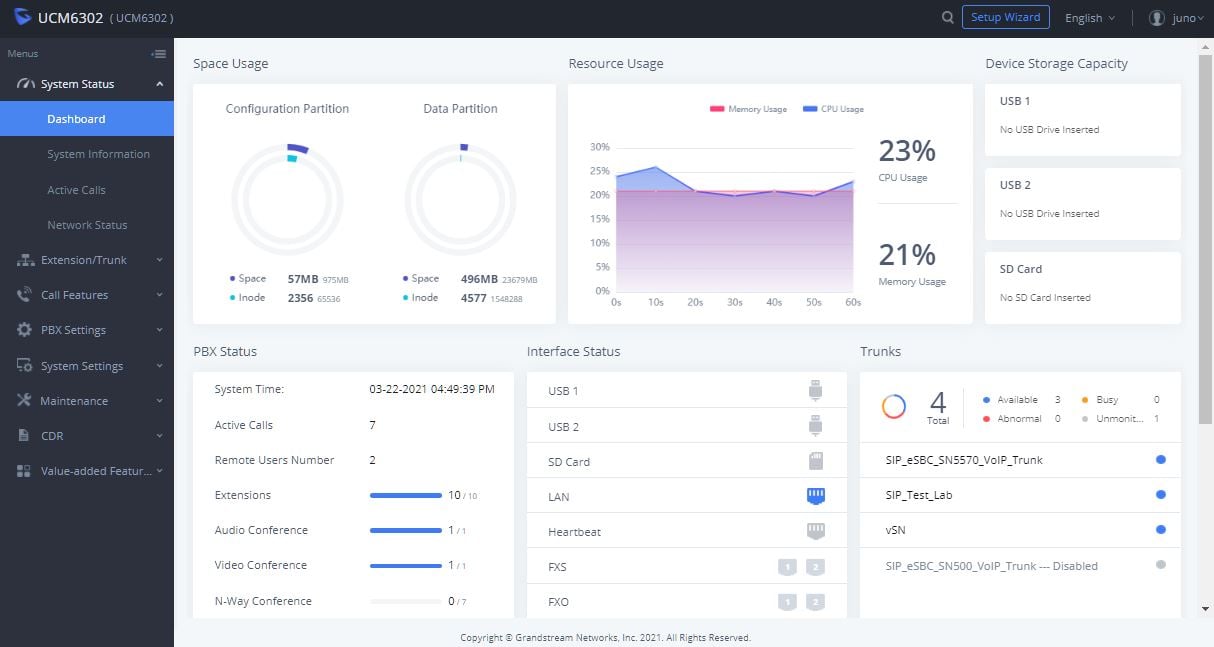Screen dimensions: 1214x647
Task: Click the page's vertical scrollbar
Action: point(1205,300)
